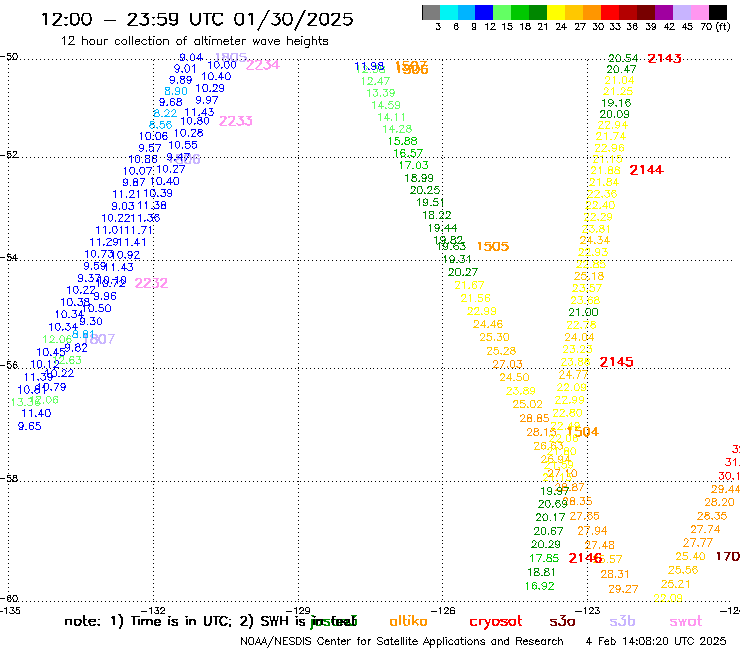Screen dimensions: 740x650
Task: Click the swot pass time label 2232
Action: click(151, 283)
